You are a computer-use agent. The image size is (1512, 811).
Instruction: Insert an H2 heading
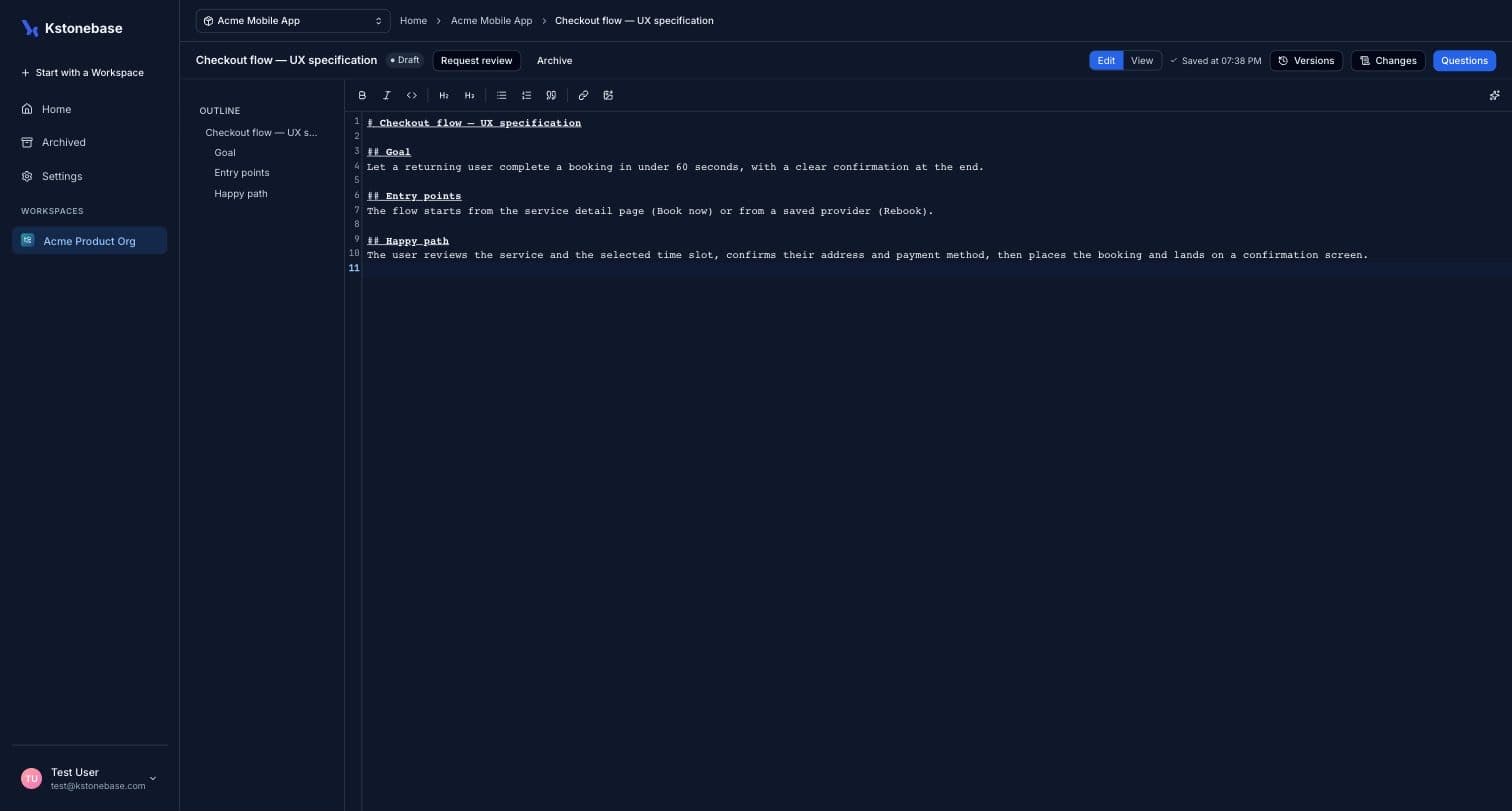[x=444, y=95]
